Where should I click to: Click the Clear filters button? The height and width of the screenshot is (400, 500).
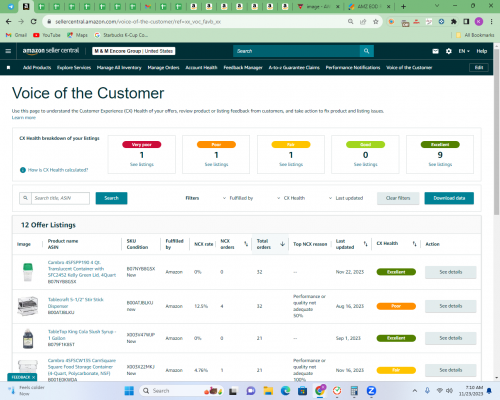click(398, 198)
